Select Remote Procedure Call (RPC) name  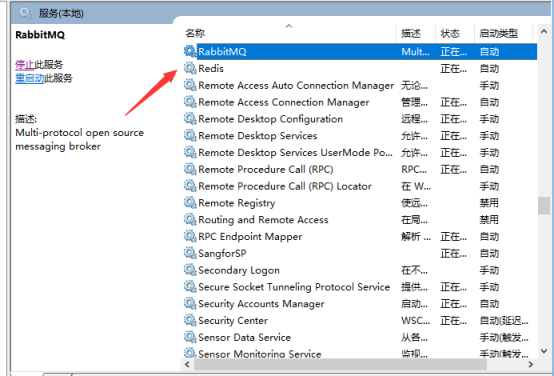[266, 169]
